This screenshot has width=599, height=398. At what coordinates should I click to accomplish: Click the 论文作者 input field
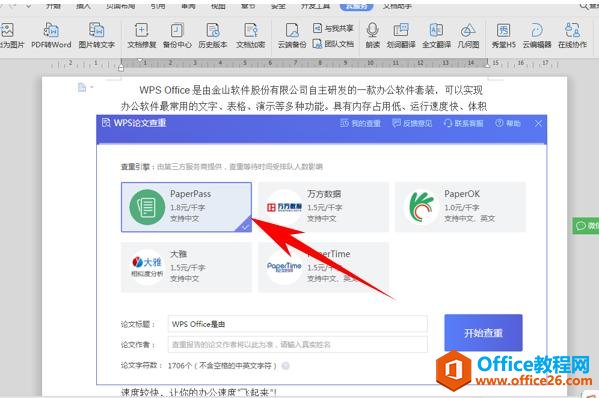[x=298, y=344]
